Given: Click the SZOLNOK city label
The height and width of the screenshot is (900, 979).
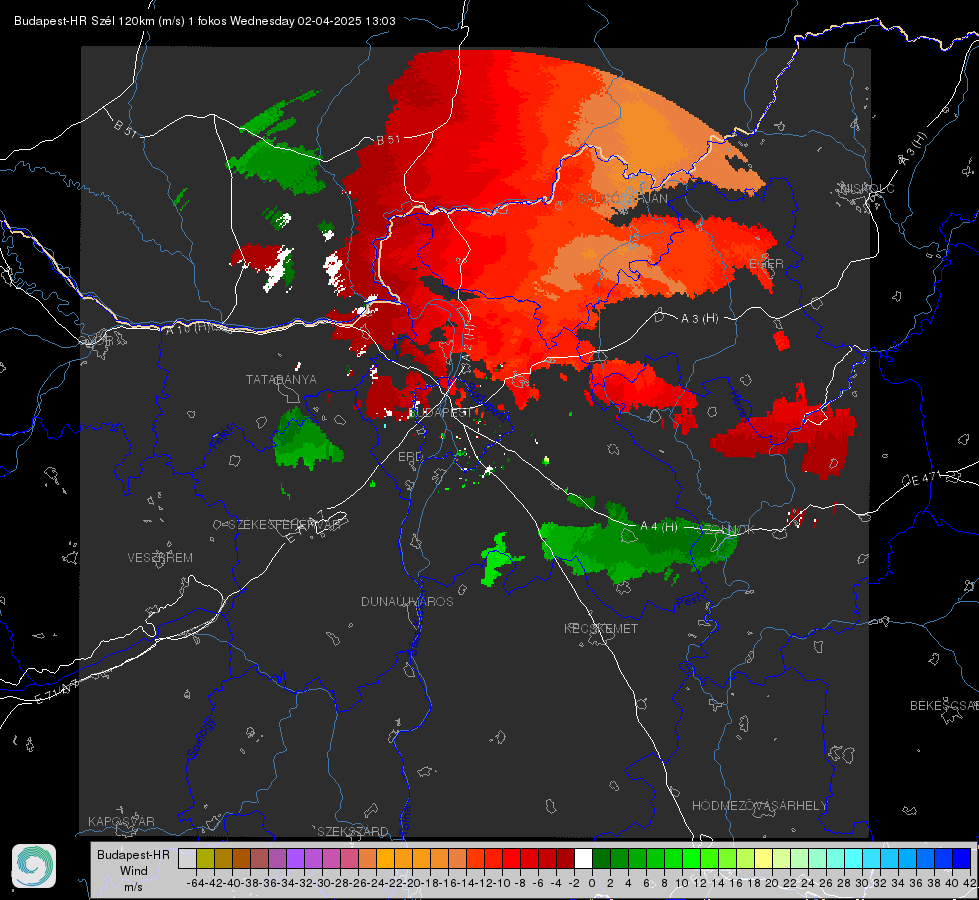Looking at the screenshot, I should 728,529.
